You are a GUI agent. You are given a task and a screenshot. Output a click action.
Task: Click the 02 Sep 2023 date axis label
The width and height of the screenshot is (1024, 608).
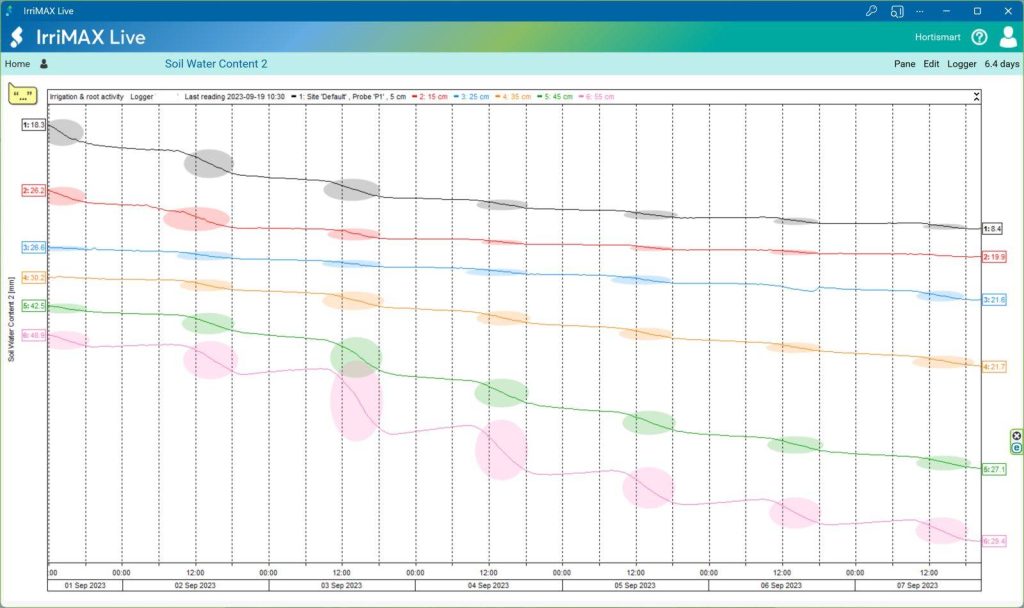pyautogui.click(x=195, y=585)
